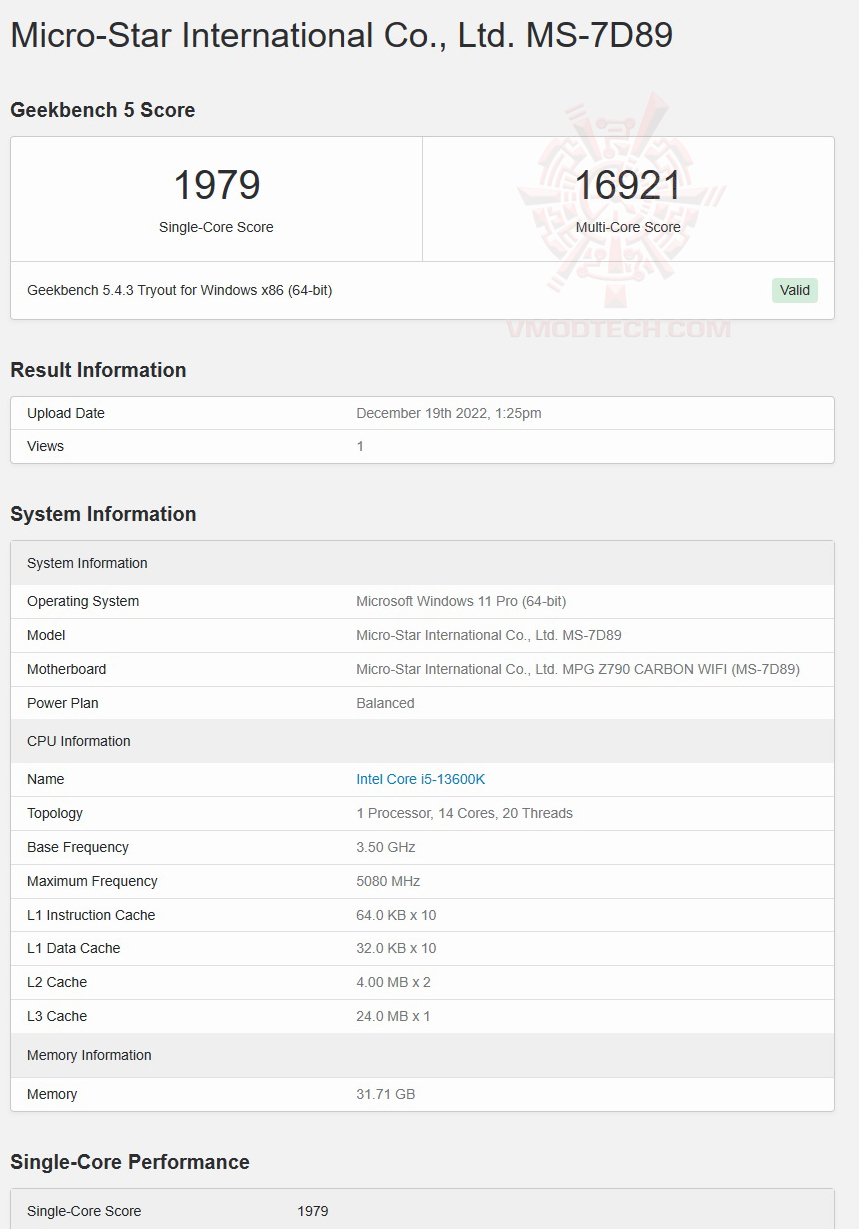Click the Maximum Frequency value 5080 MHz
The width and height of the screenshot is (859, 1229).
pos(388,881)
